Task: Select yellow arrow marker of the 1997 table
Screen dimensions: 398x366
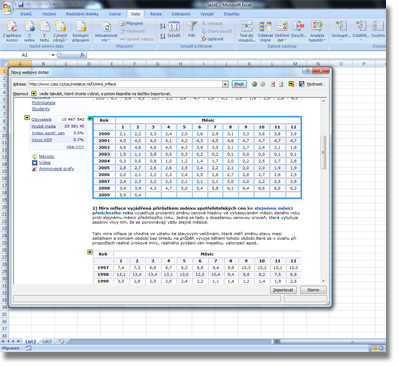Action: 90,252
